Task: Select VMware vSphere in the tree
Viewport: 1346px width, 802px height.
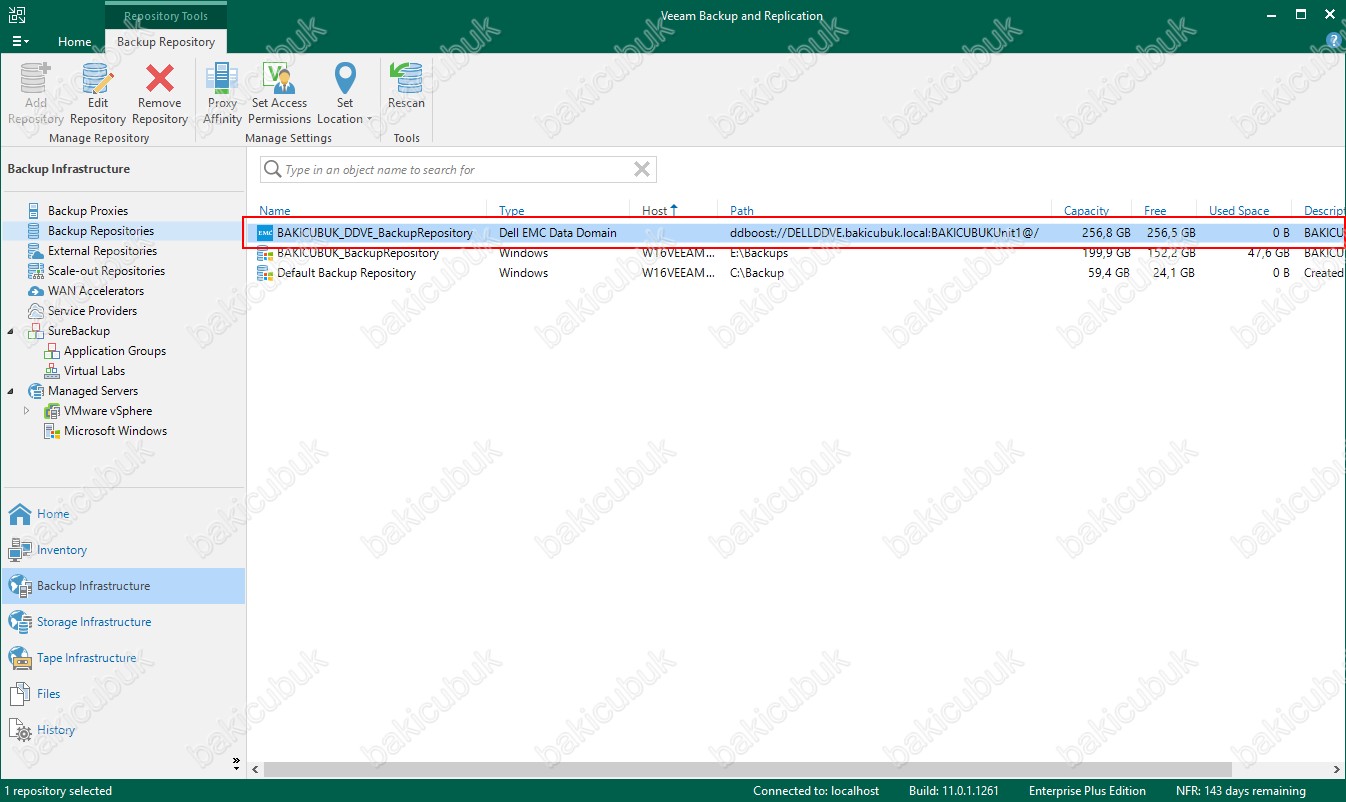Action: [108, 411]
